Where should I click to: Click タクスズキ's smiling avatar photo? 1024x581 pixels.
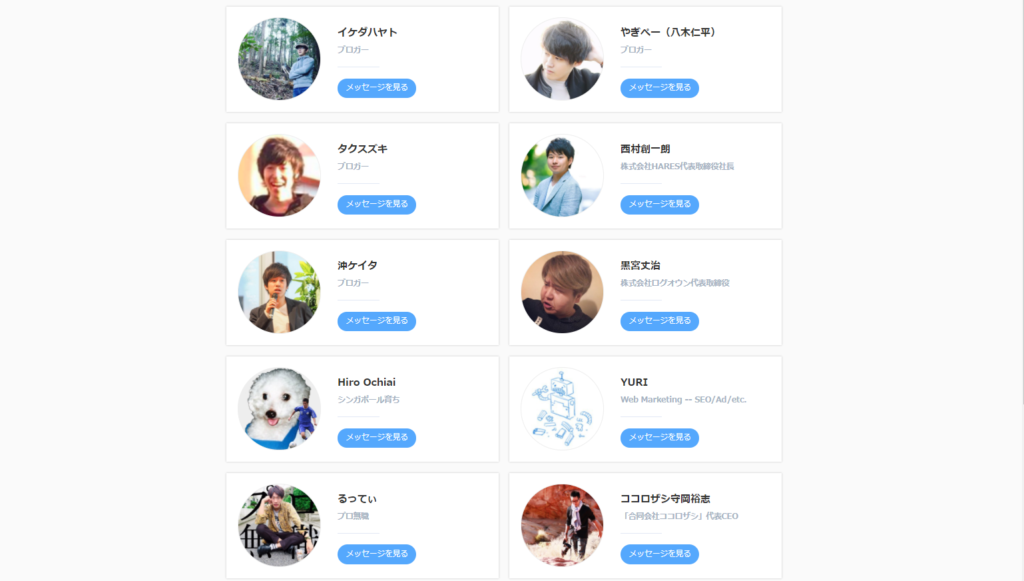click(x=279, y=176)
